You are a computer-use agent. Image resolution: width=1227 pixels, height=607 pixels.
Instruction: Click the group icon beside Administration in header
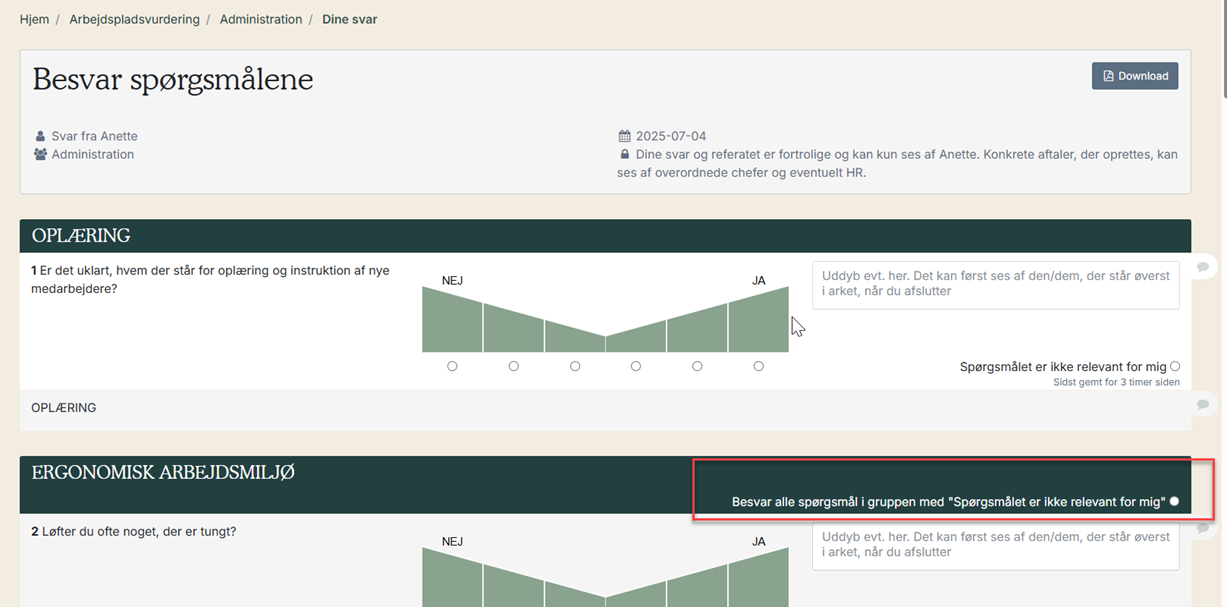pyautogui.click(x=40, y=155)
